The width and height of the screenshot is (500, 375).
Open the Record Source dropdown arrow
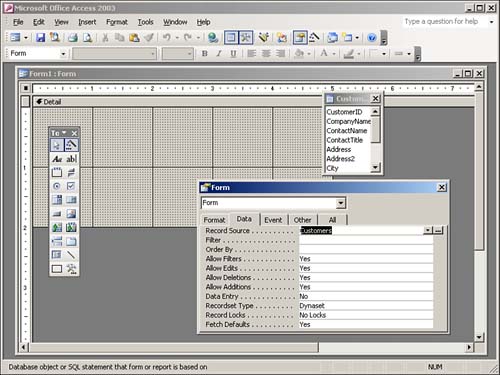coord(428,230)
